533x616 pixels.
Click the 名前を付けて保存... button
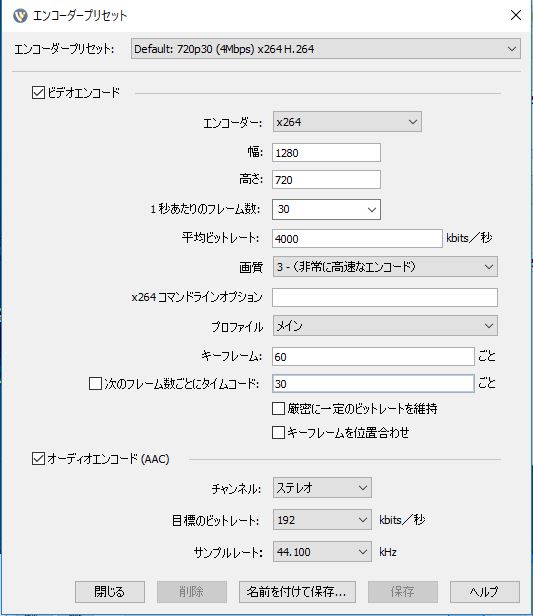(x=297, y=592)
